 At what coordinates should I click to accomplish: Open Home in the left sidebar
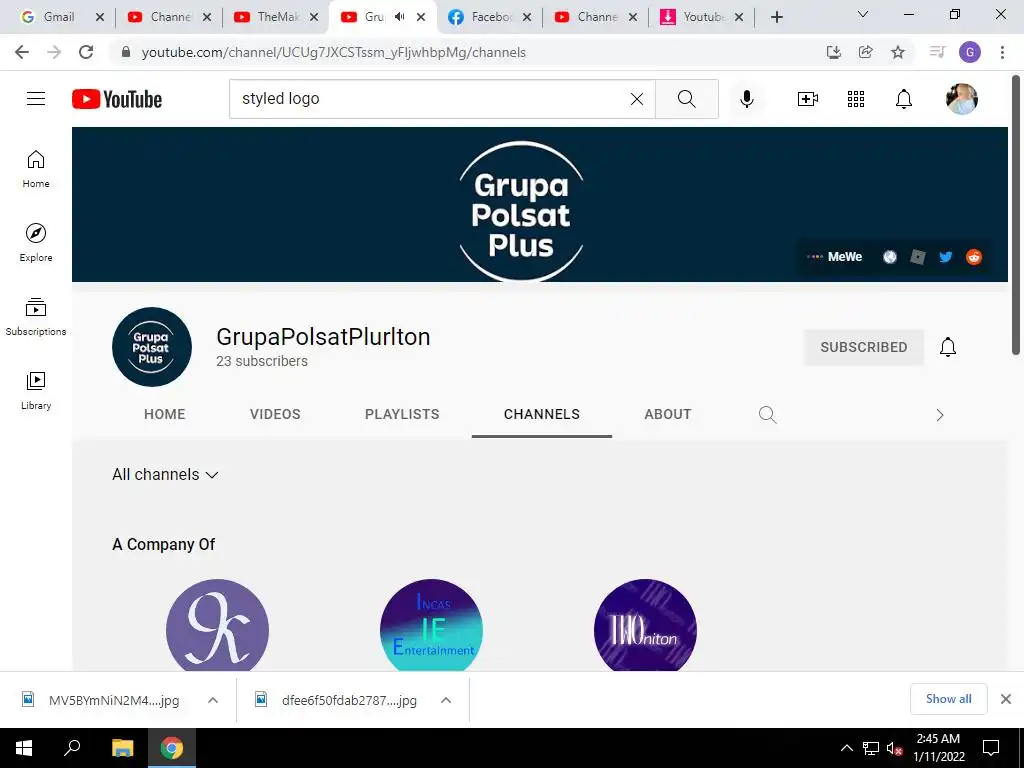click(36, 169)
